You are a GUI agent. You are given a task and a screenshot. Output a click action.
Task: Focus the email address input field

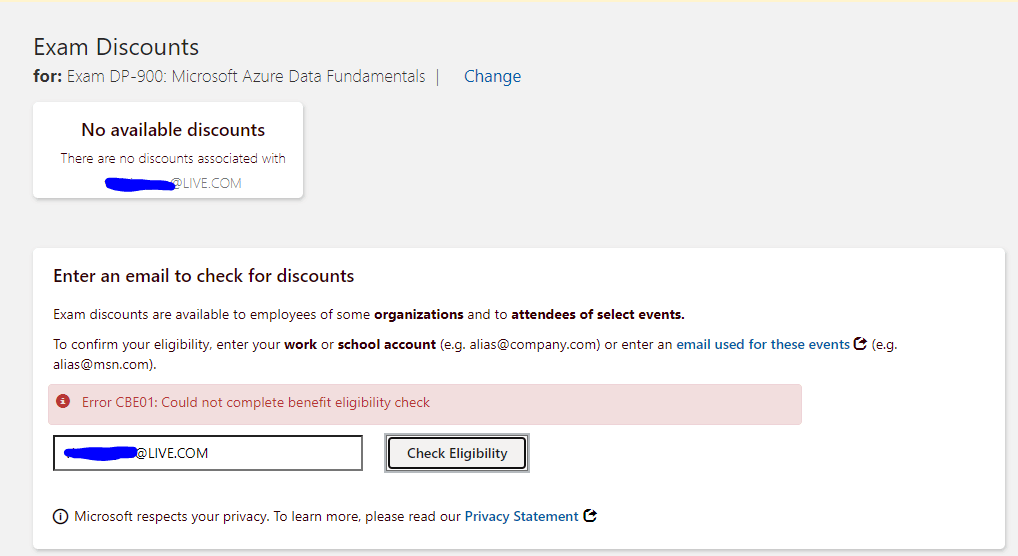208,453
